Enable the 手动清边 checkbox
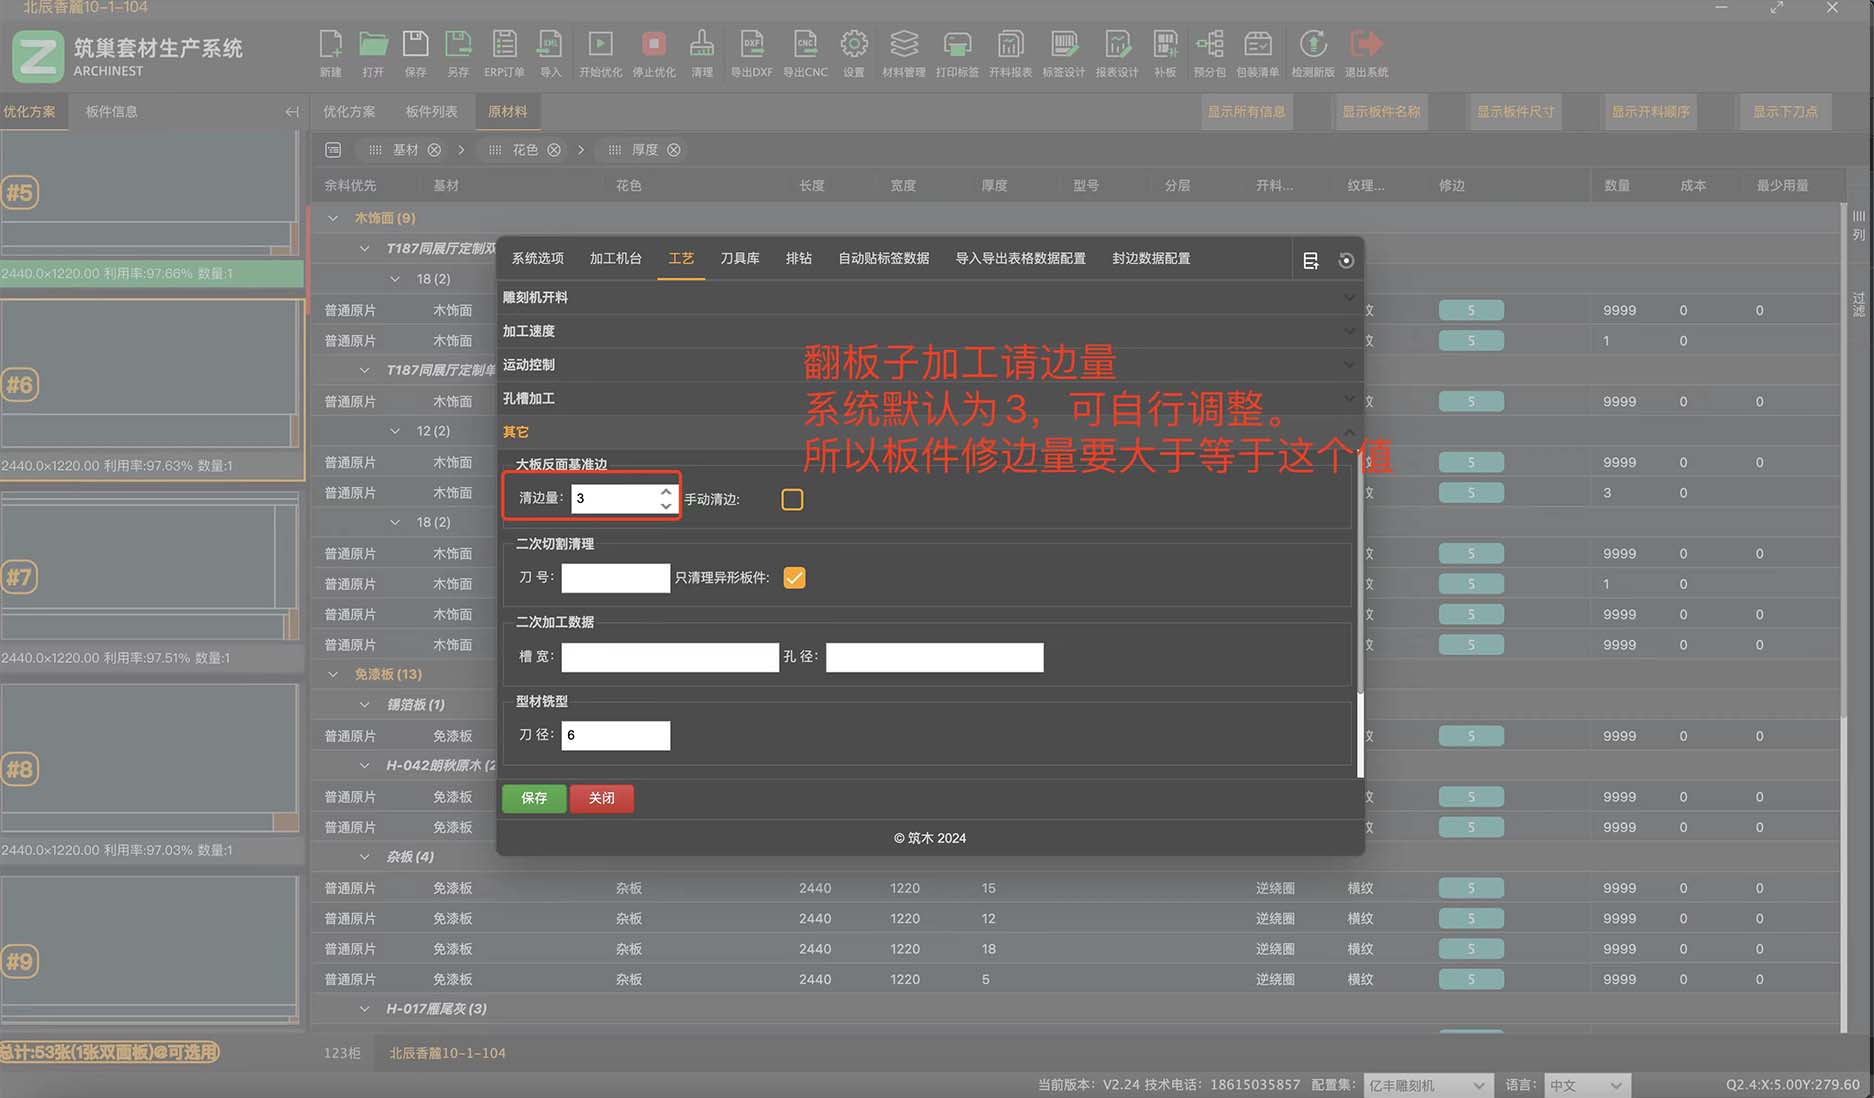Screen dimensions: 1874x1098 point(791,499)
